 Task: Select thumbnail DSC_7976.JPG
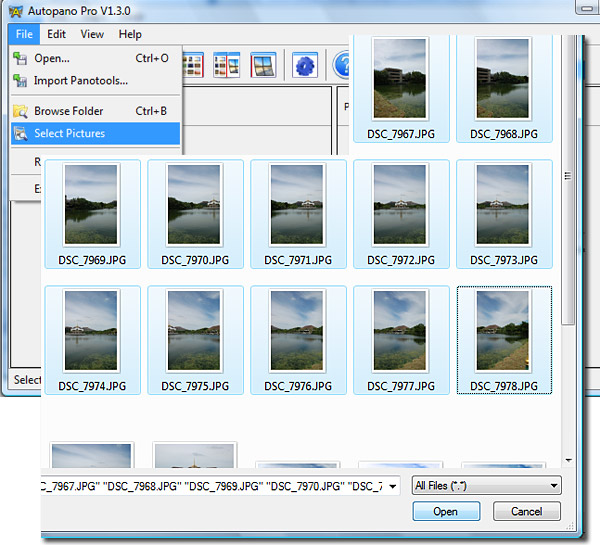[x=298, y=340]
